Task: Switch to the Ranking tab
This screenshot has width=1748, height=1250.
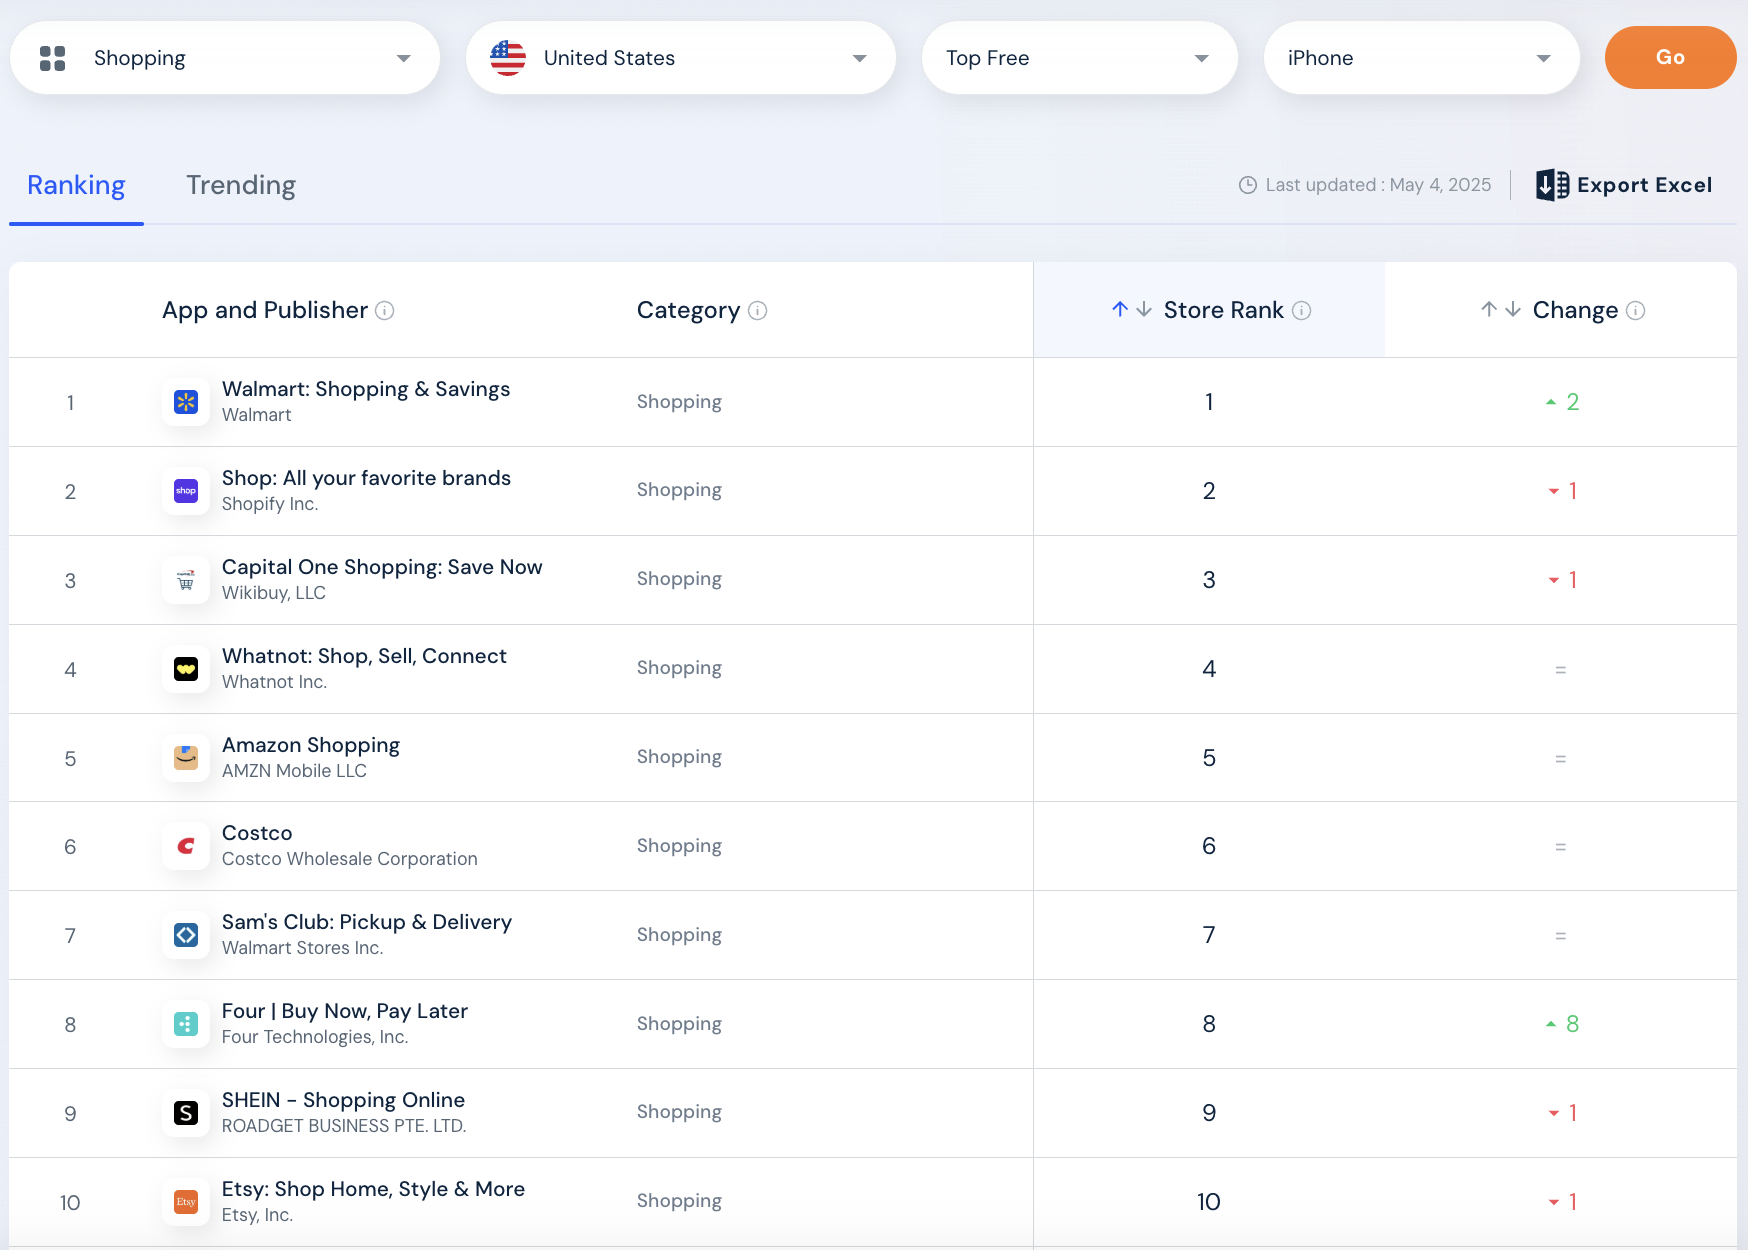Action: point(76,186)
